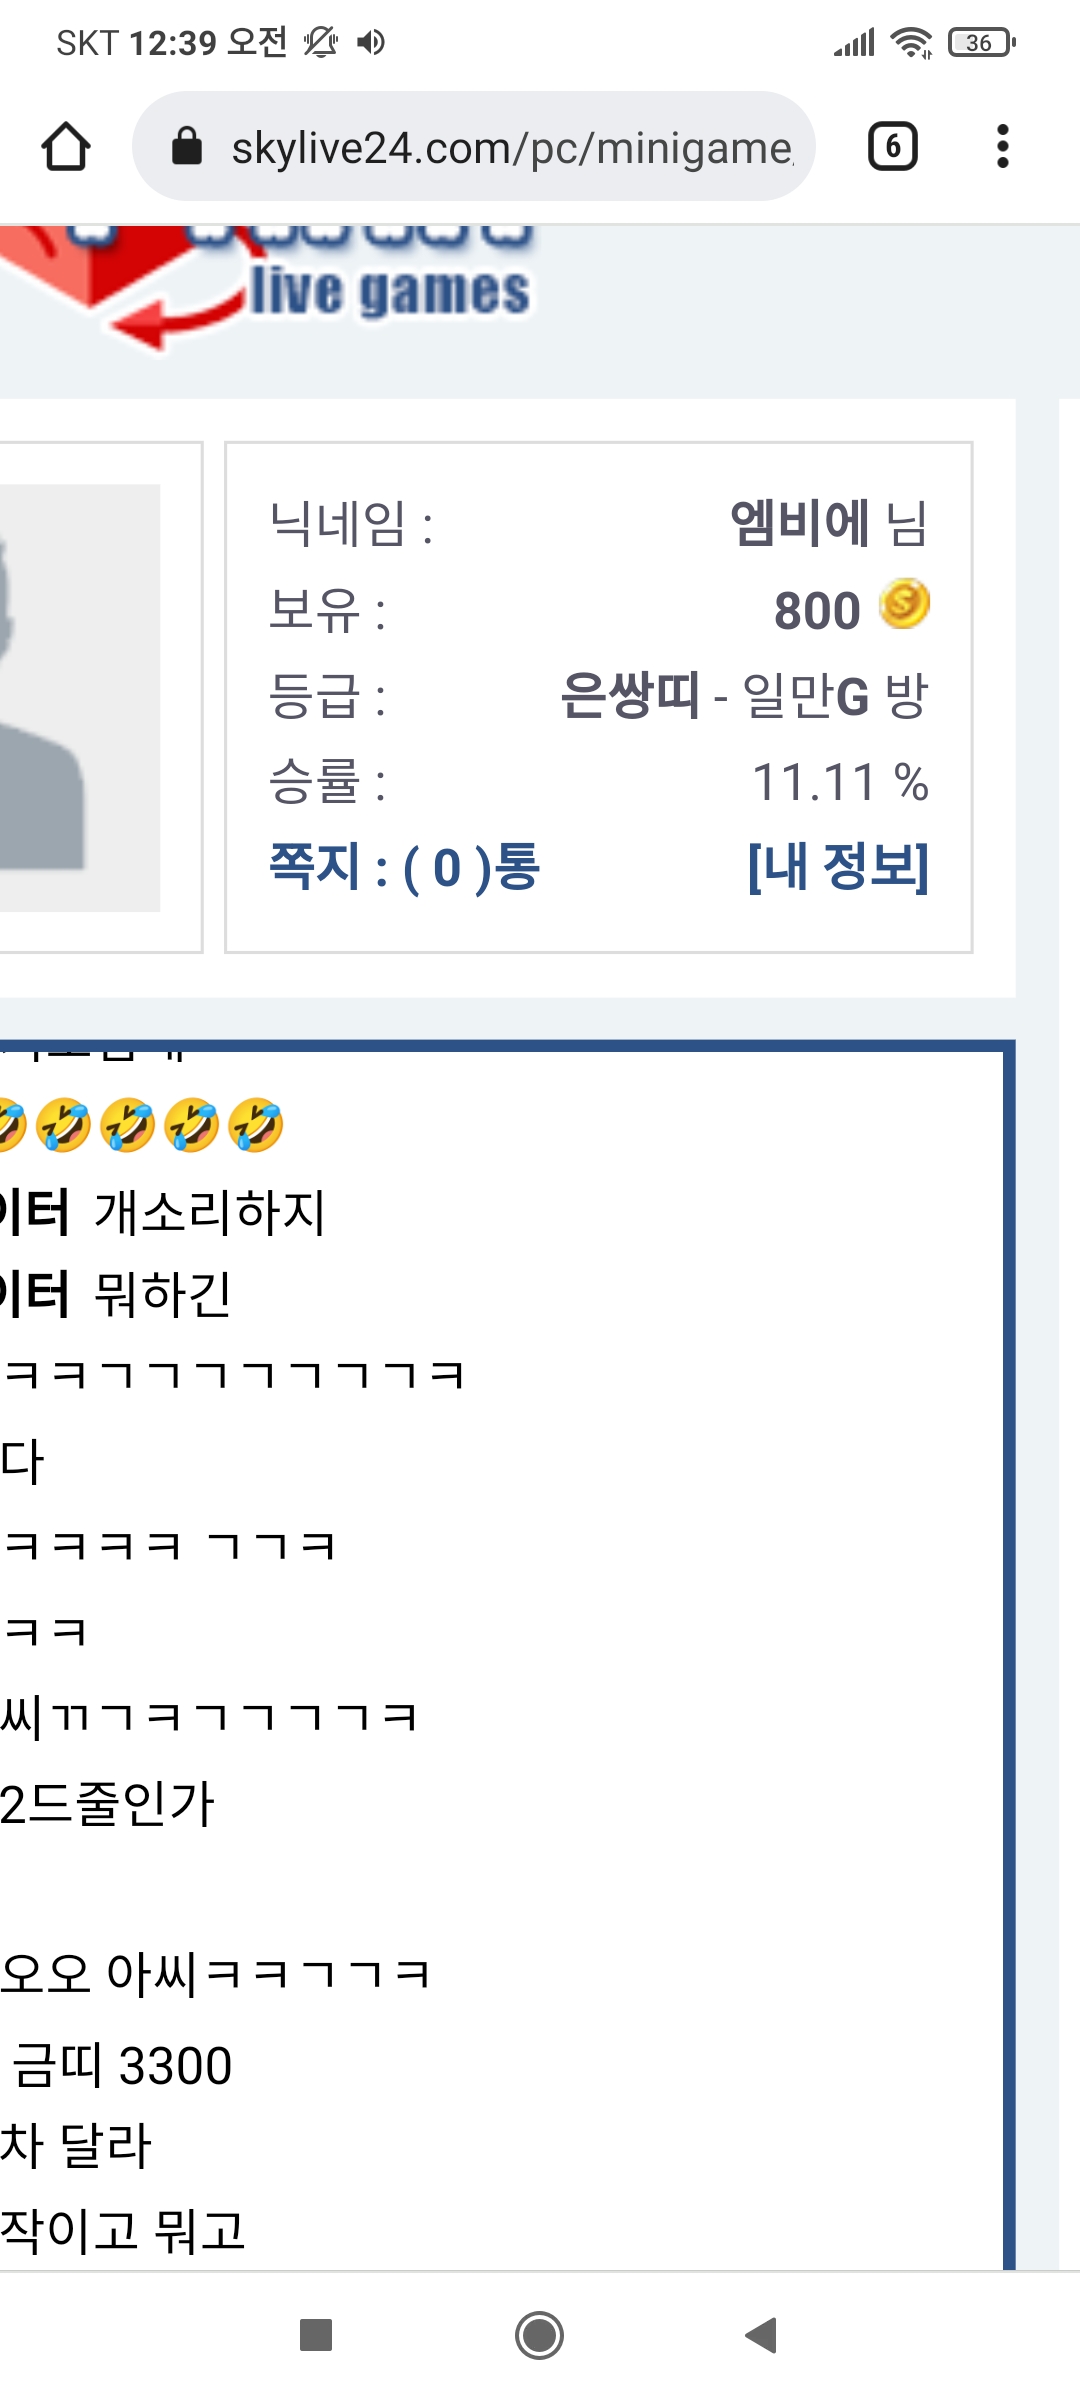Open the 쪽지 : ( 0 )통 messages link

[x=405, y=866]
